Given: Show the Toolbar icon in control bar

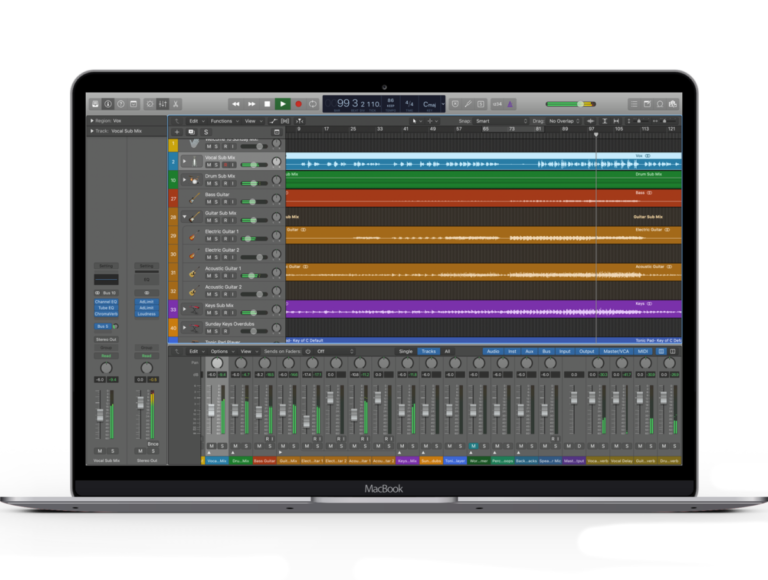Looking at the screenshot, I should (133, 104).
